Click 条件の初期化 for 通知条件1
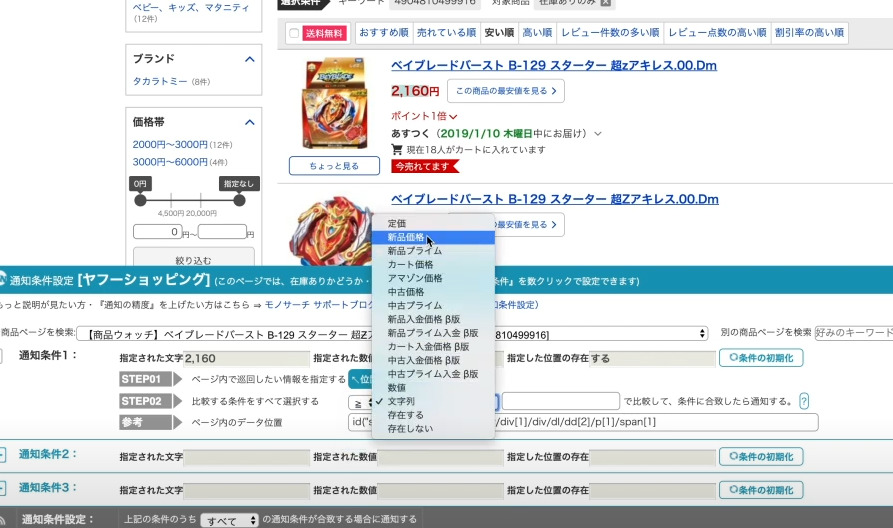893x528 pixels. point(760,357)
